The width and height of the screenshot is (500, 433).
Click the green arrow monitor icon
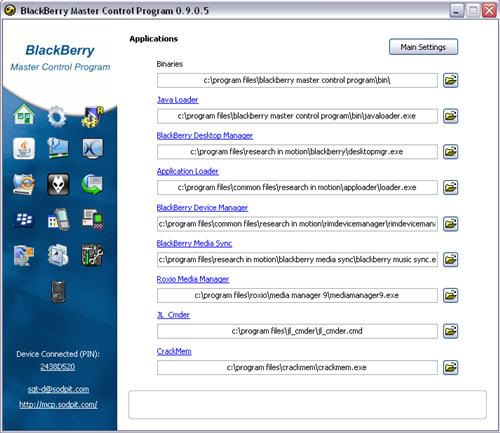[x=92, y=184]
